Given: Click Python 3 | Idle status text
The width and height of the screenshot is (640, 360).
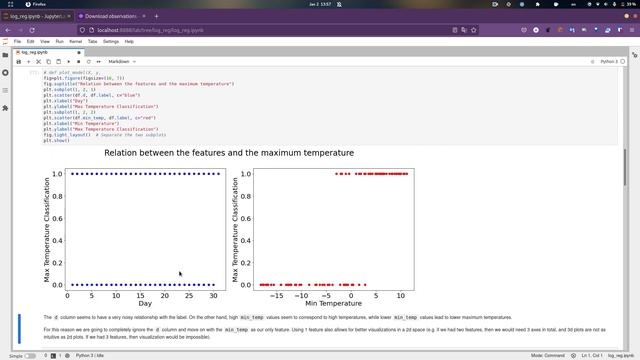Looking at the screenshot, I should point(90,356).
